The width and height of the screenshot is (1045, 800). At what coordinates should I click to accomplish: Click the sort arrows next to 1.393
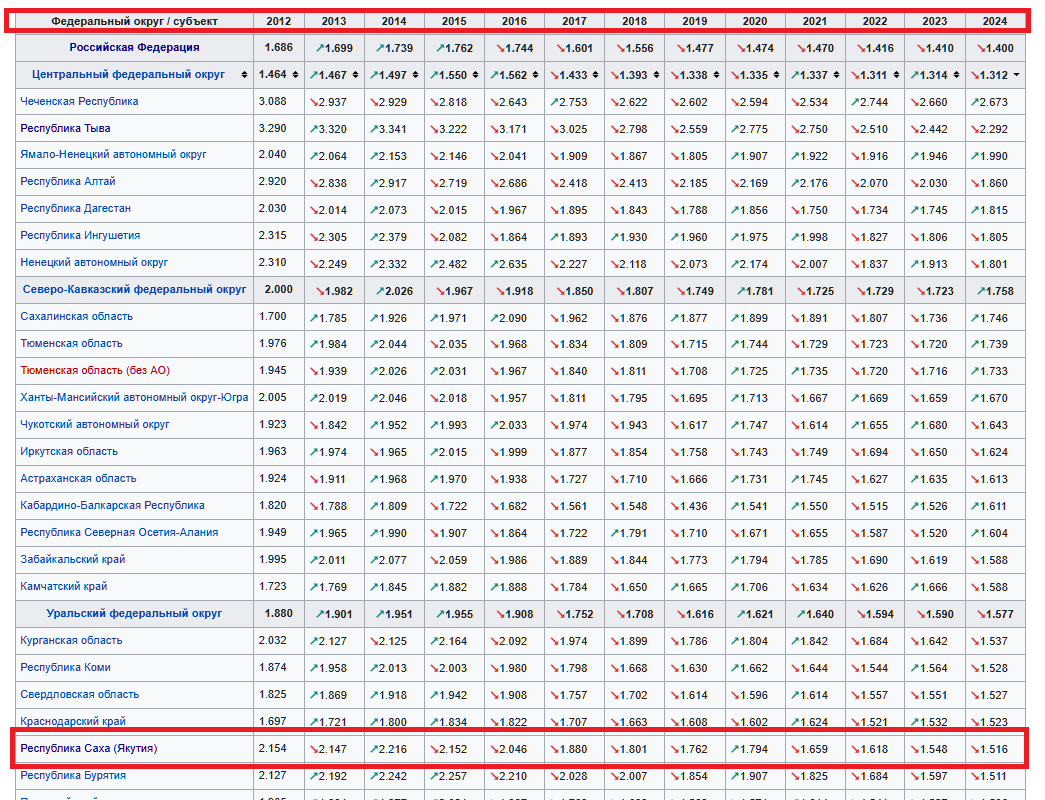pyautogui.click(x=656, y=75)
